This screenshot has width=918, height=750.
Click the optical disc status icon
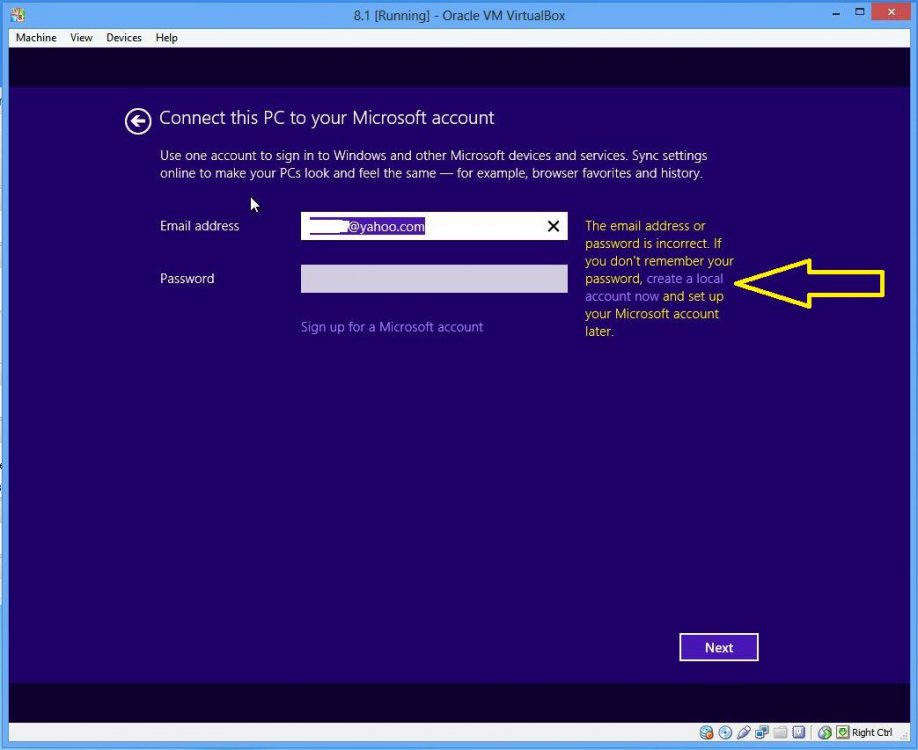(725, 733)
